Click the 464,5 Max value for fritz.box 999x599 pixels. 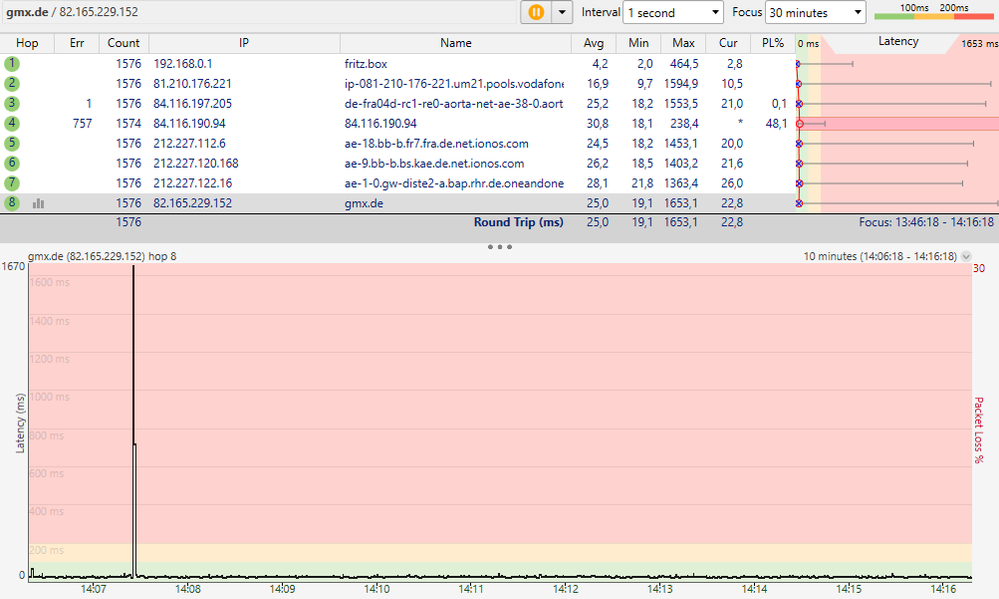684,64
